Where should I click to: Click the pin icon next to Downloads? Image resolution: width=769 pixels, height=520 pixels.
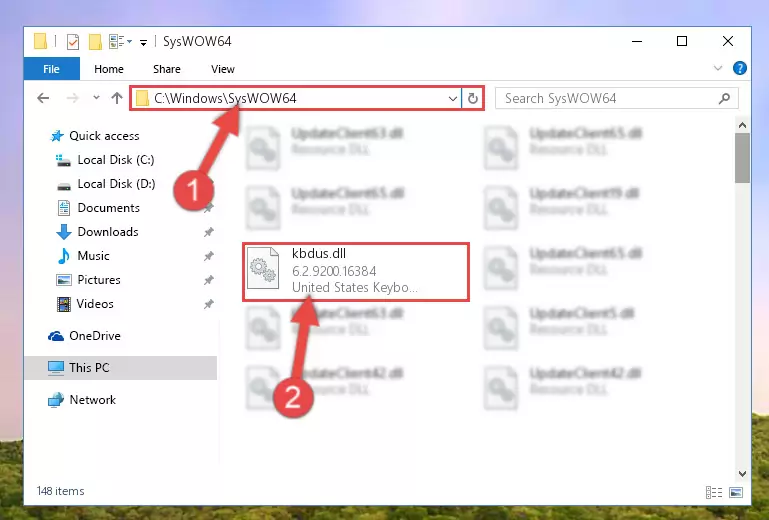[209, 232]
